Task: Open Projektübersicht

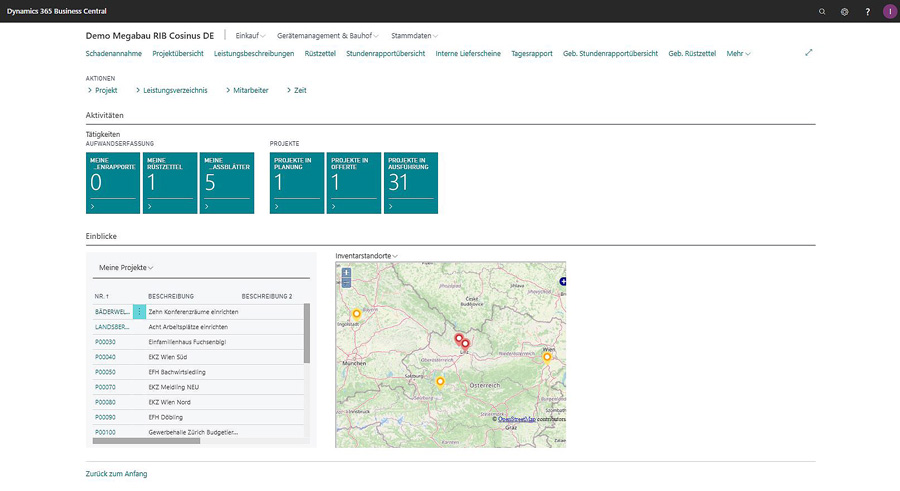Action: click(178, 53)
